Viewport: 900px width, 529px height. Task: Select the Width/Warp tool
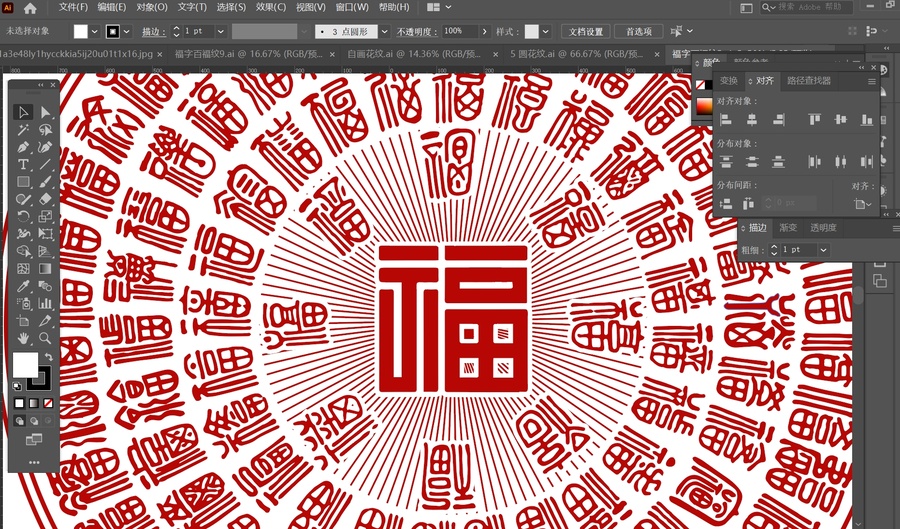click(x=23, y=234)
